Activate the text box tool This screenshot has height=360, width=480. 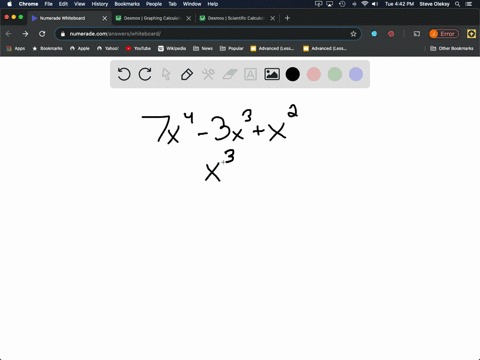tap(250, 74)
